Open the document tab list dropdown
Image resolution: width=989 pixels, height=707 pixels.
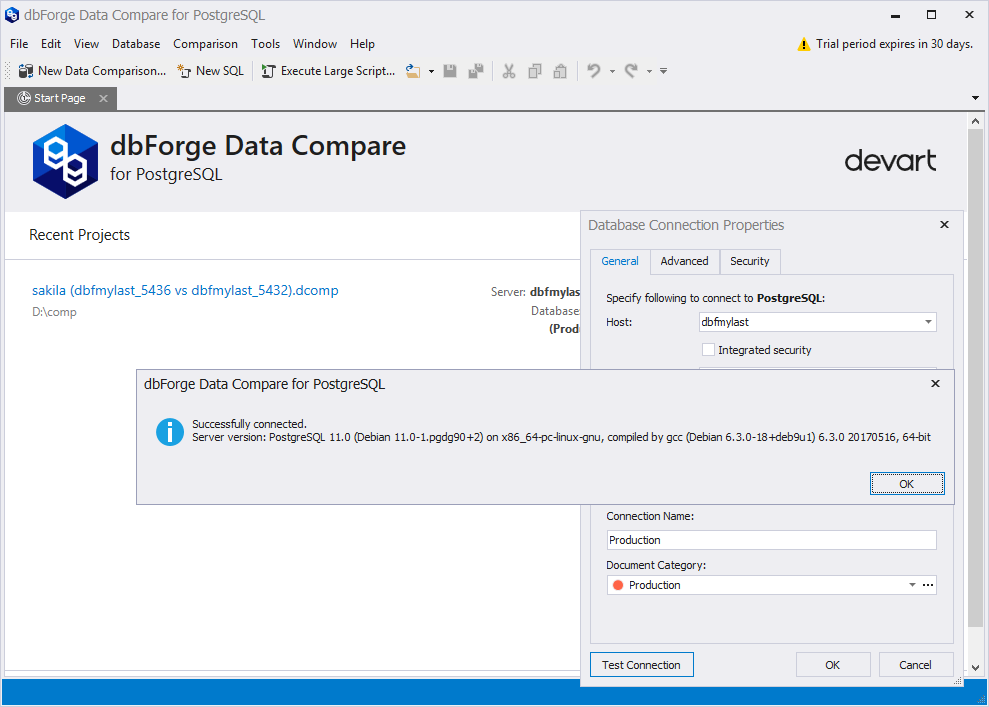point(975,98)
